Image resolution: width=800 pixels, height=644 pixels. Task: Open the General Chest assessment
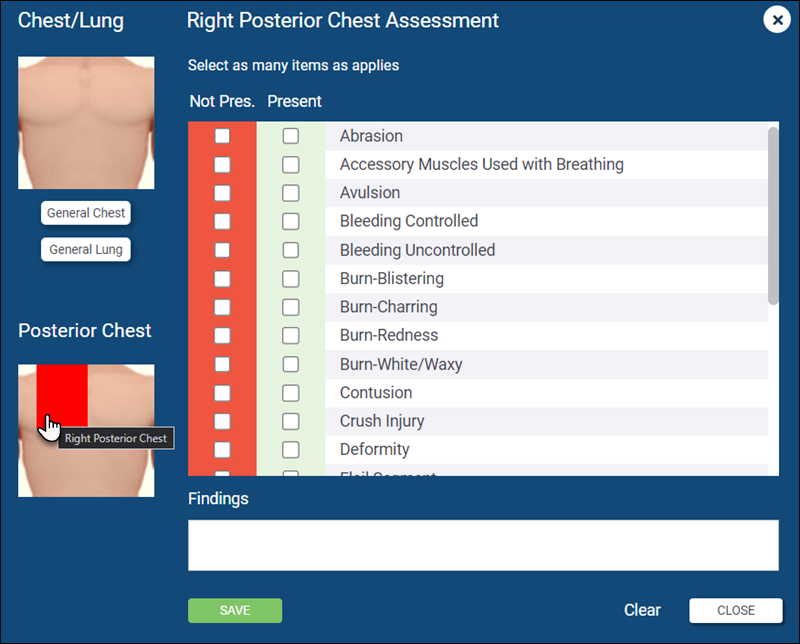tap(86, 213)
